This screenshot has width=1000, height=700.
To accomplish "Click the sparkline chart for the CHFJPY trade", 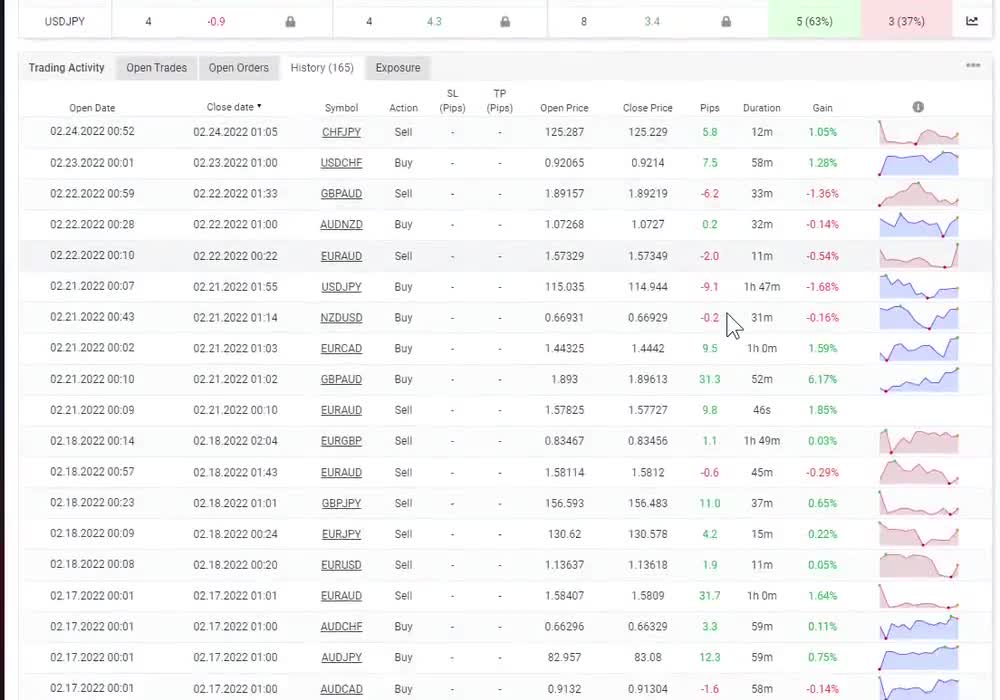I will (x=918, y=131).
